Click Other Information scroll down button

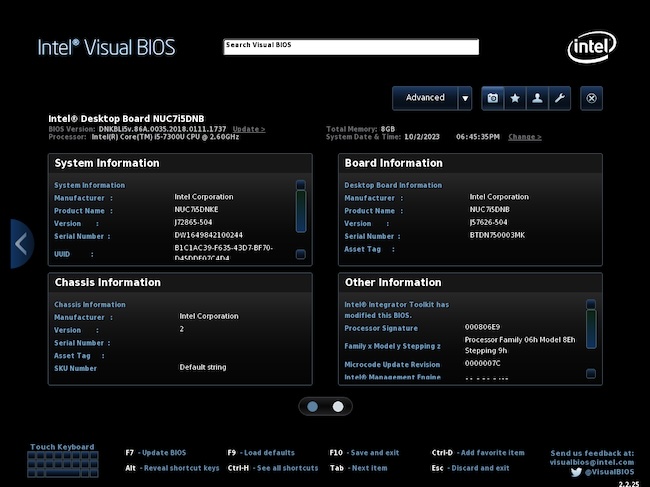pyautogui.click(x=591, y=373)
